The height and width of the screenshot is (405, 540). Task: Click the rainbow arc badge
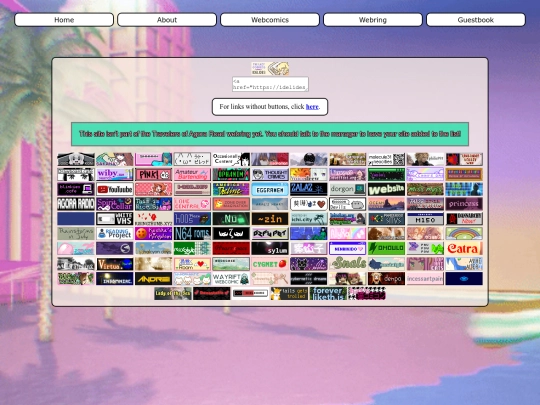coord(464,233)
